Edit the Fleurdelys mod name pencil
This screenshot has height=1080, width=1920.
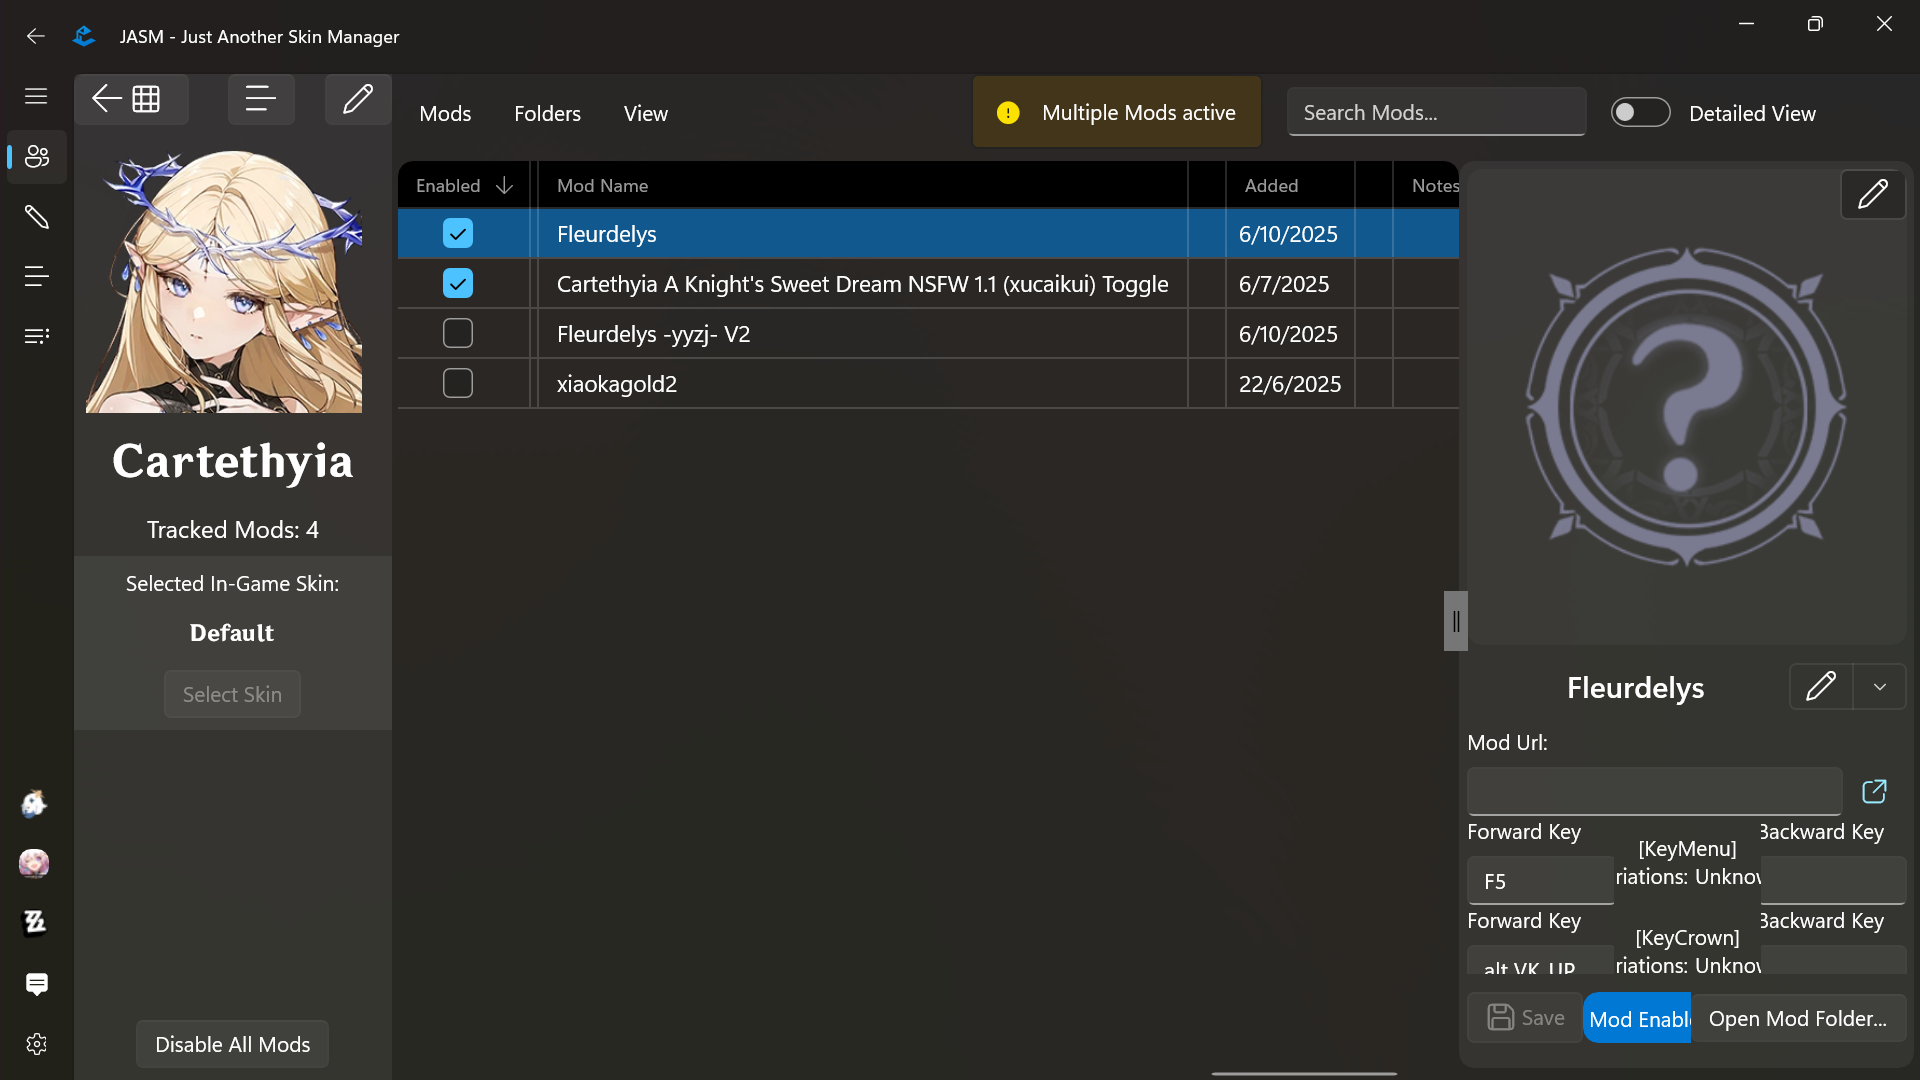1821,687
